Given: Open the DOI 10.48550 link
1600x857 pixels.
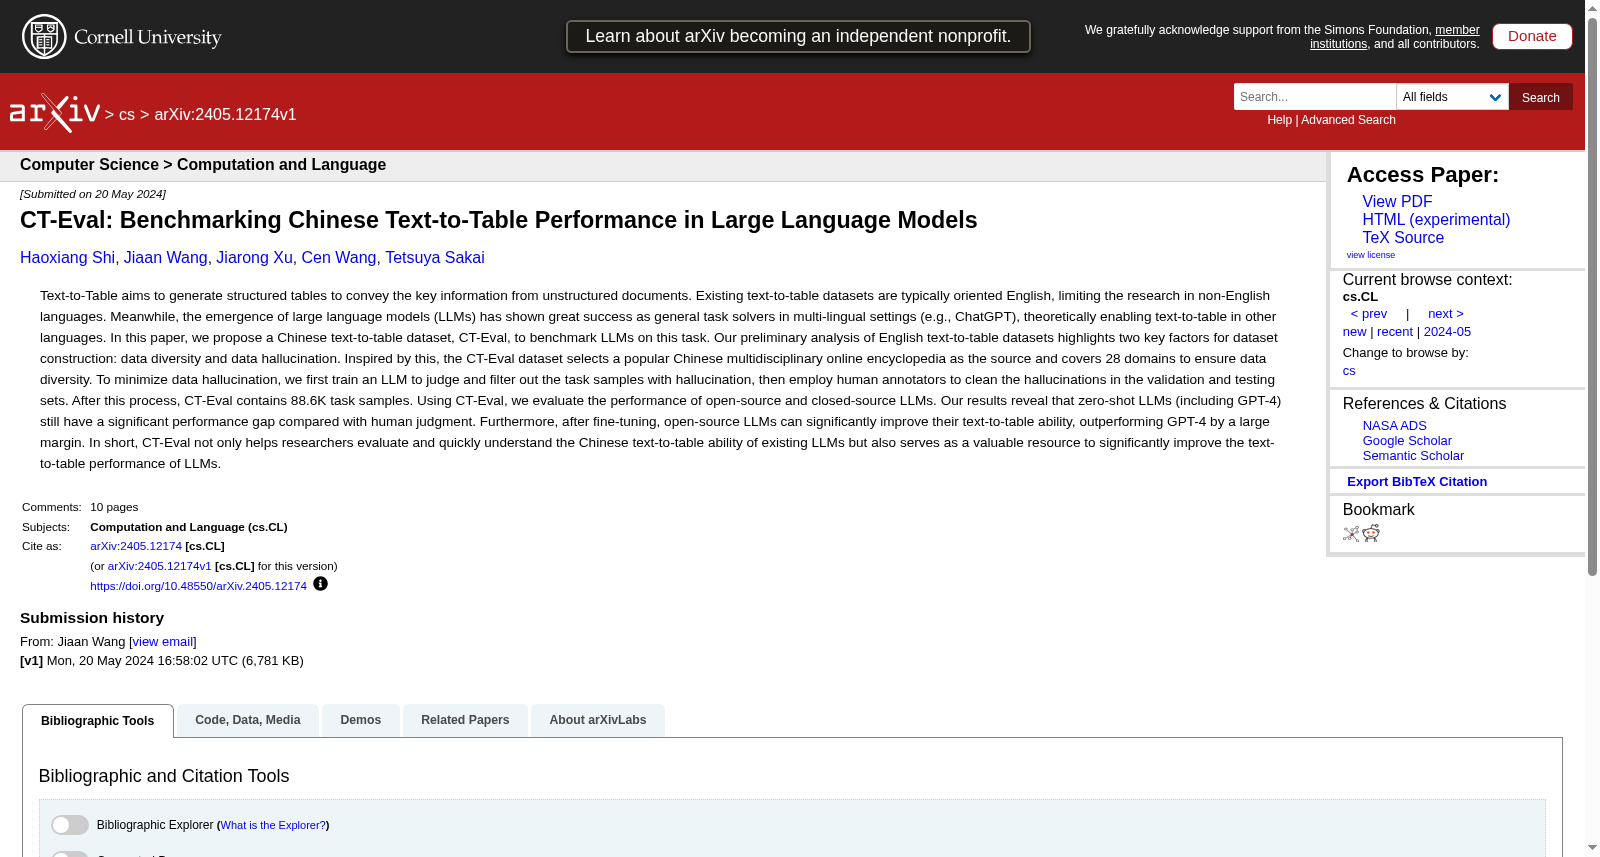Looking at the screenshot, I should [198, 587].
